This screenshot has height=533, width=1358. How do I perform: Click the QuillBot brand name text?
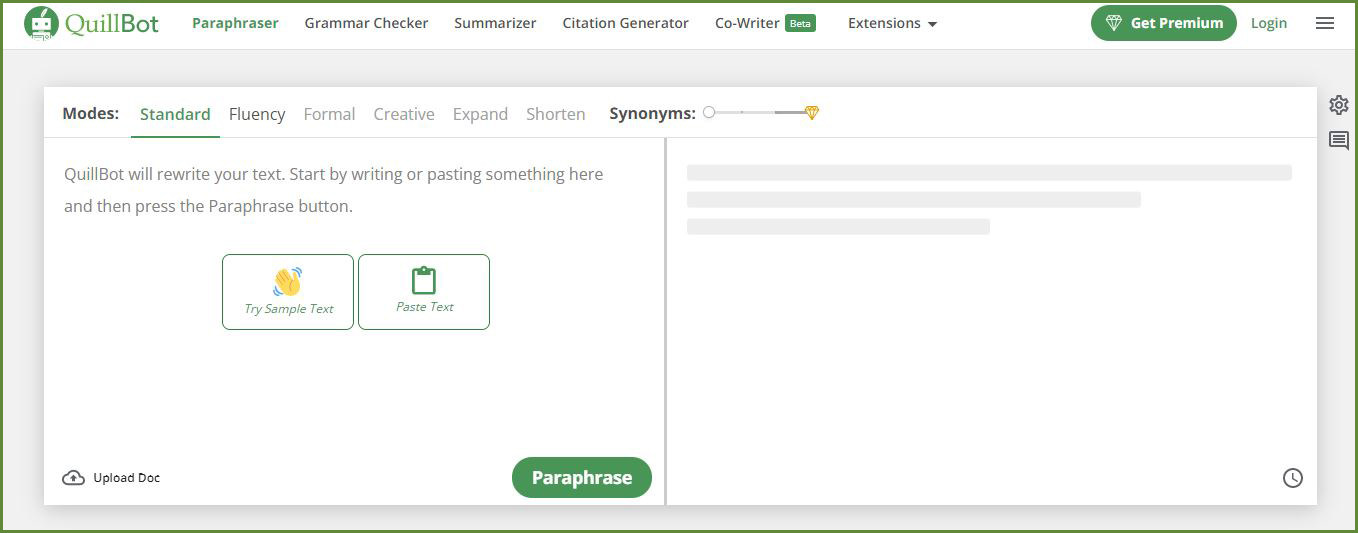point(112,23)
